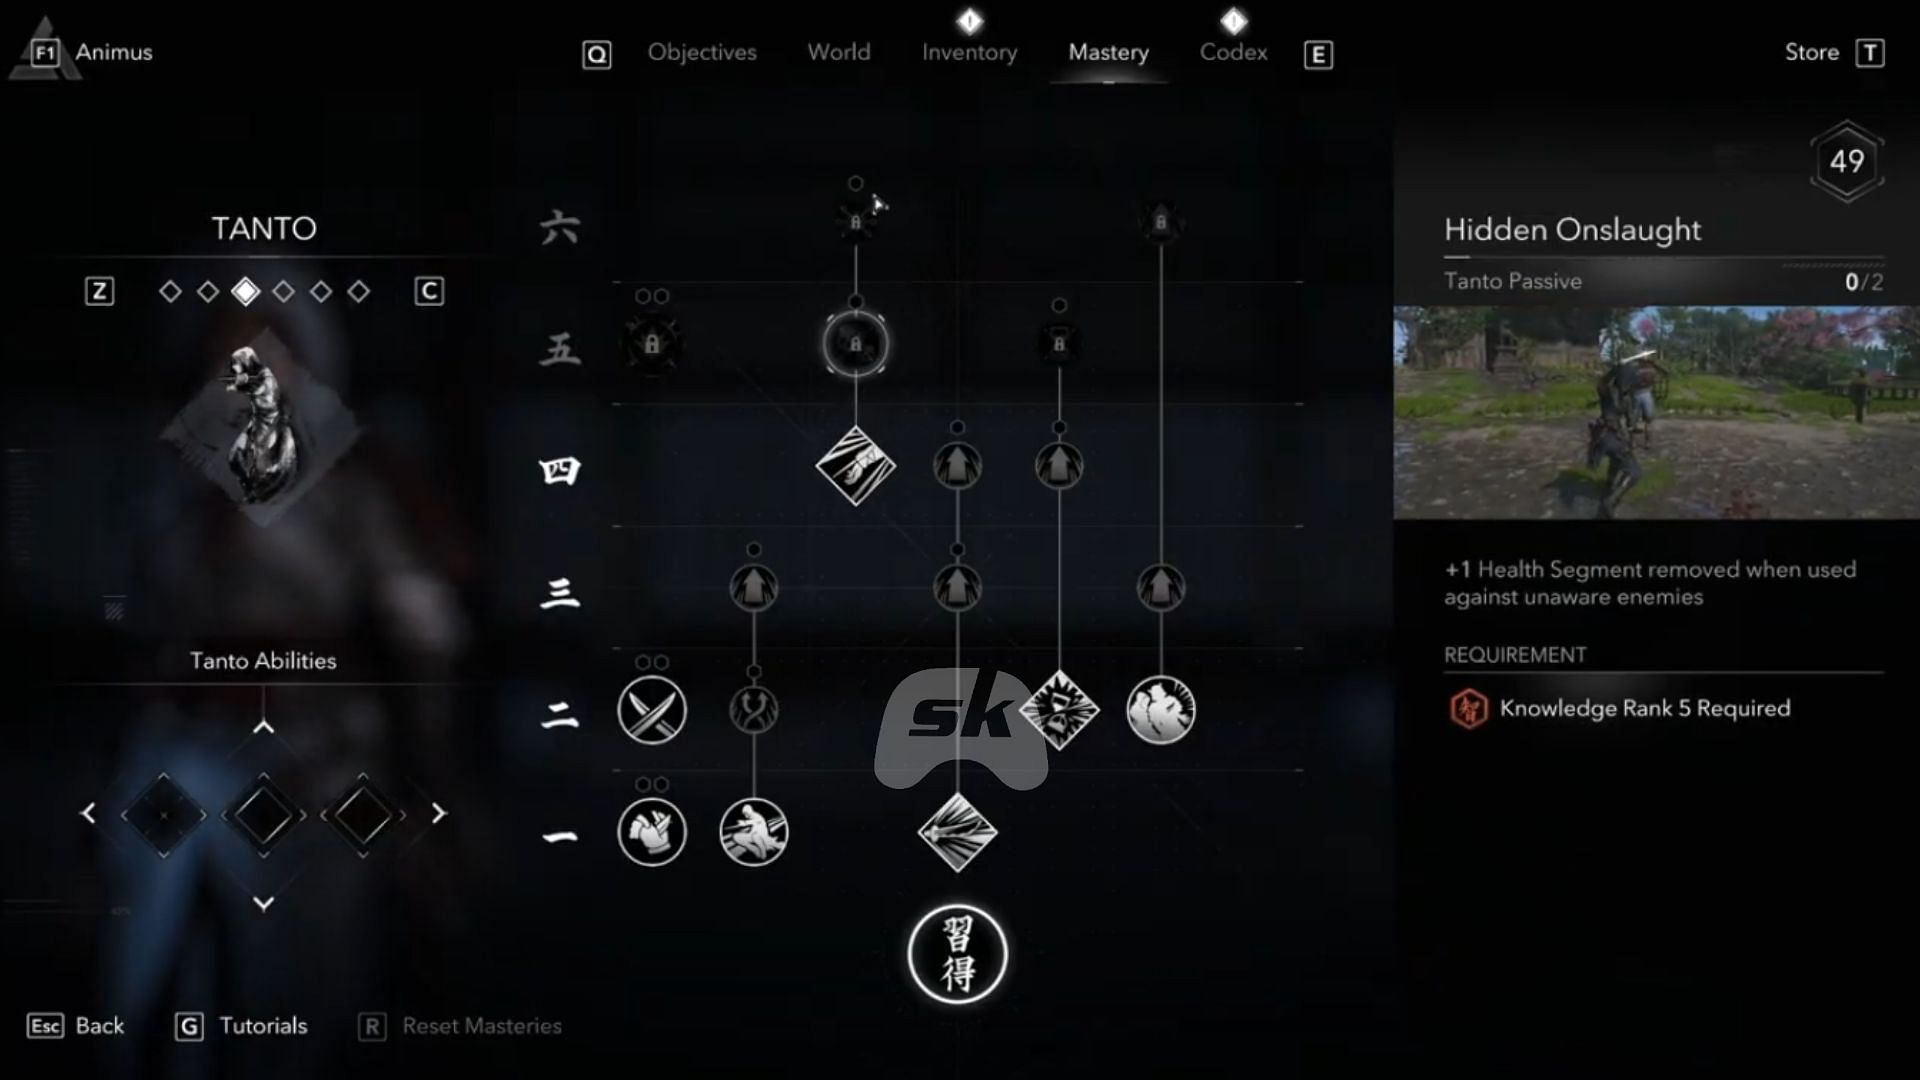Toggle the locked tier 5 node left
Viewport: 1920px width, 1080px height.
[x=651, y=344]
